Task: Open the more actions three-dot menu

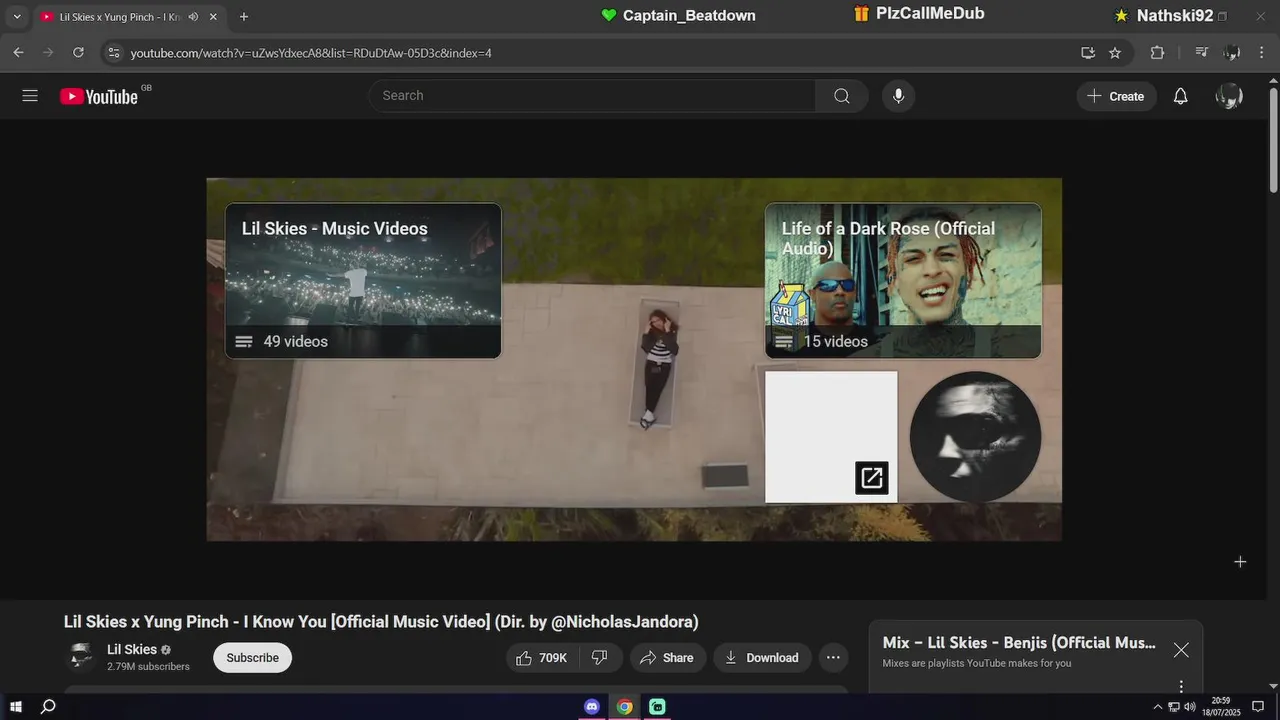Action: click(x=833, y=657)
